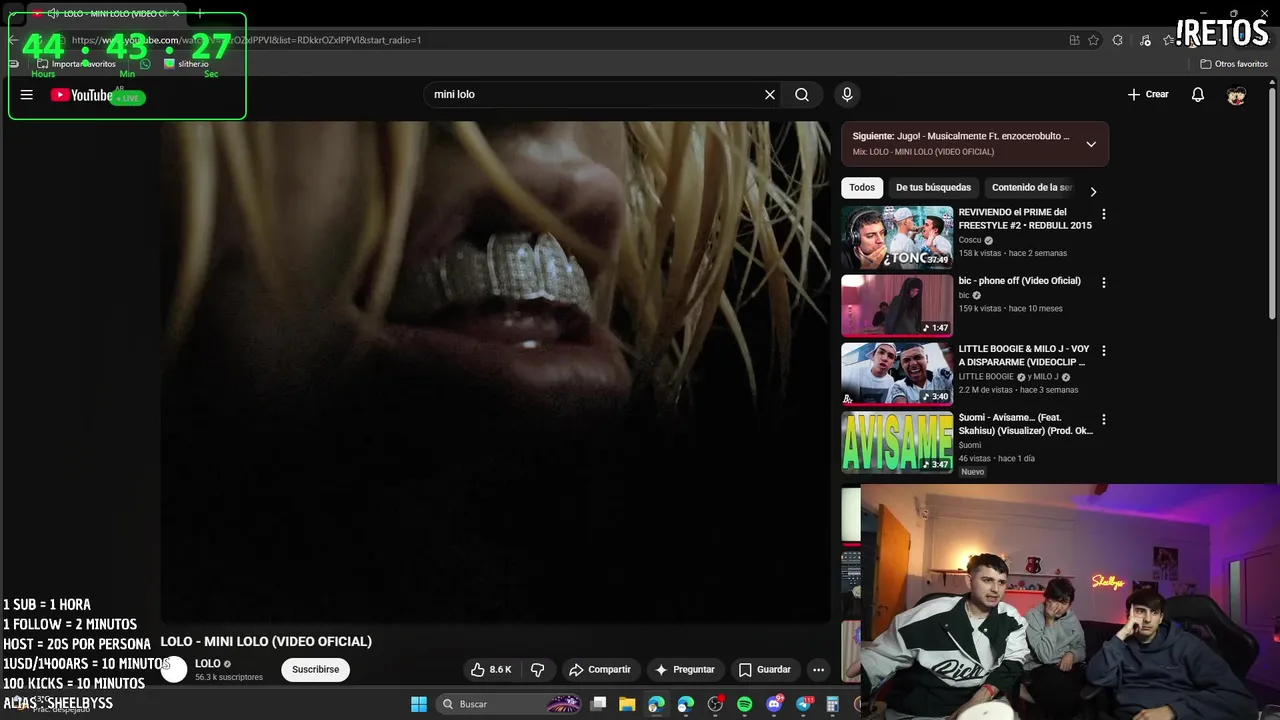Open account menu from profile avatar
The height and width of the screenshot is (720, 1280).
[1237, 95]
